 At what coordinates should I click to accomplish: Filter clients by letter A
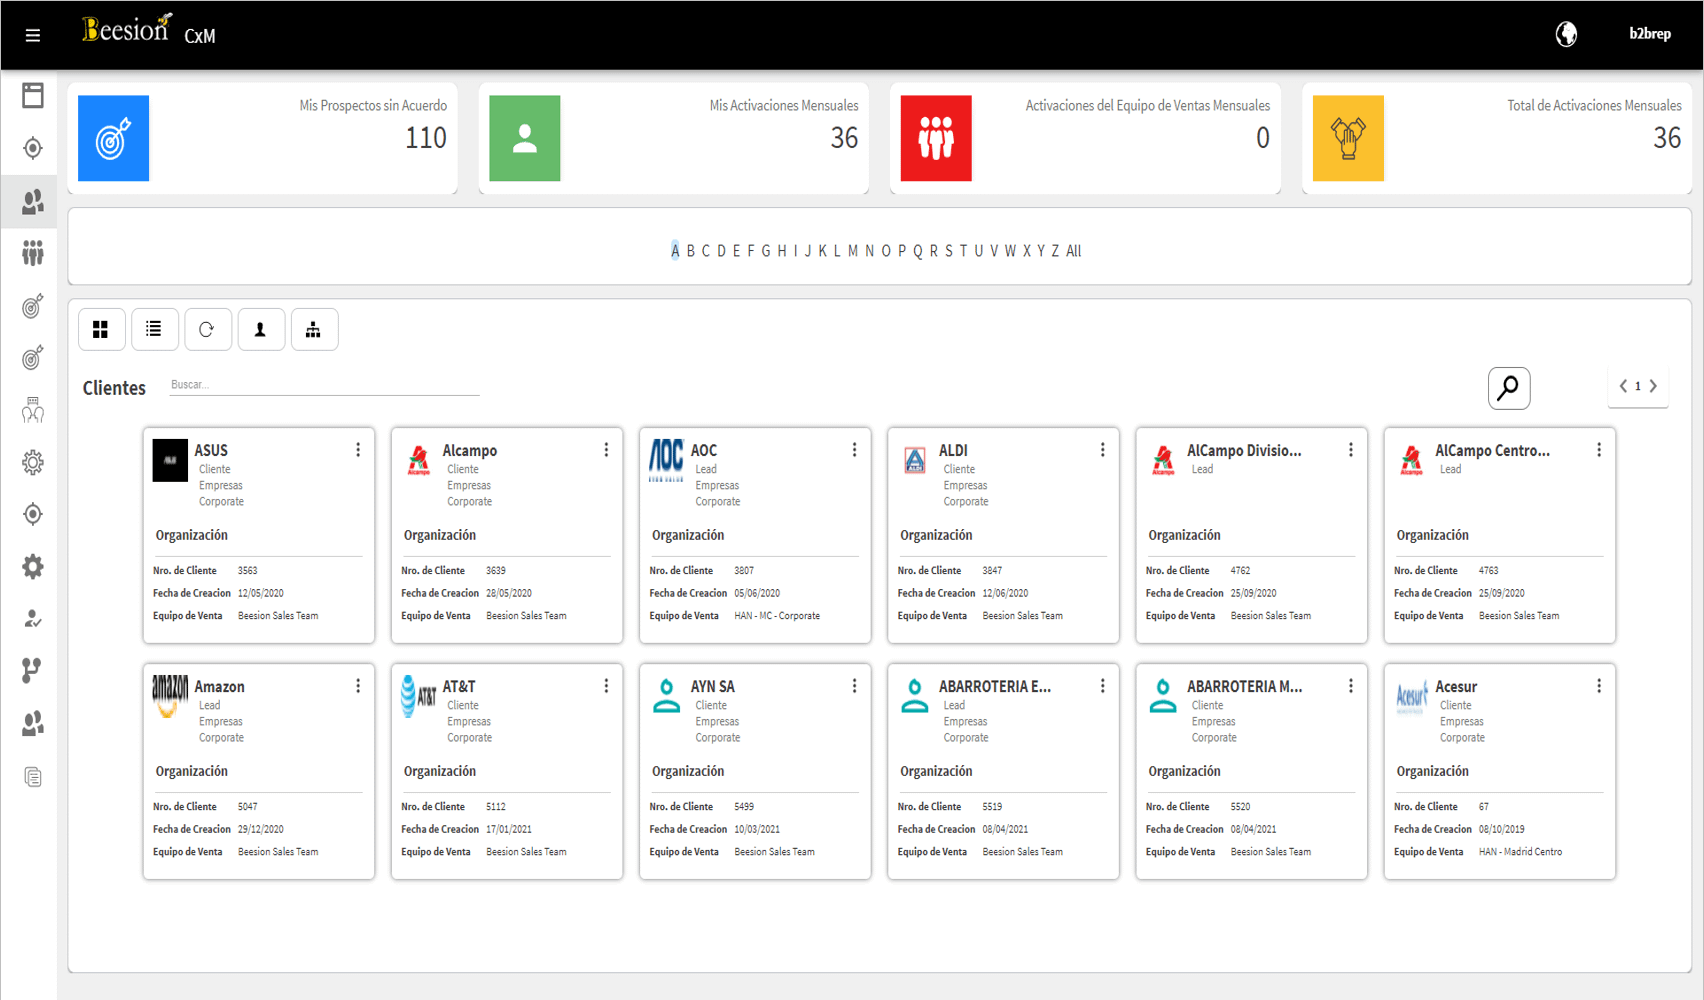(675, 251)
